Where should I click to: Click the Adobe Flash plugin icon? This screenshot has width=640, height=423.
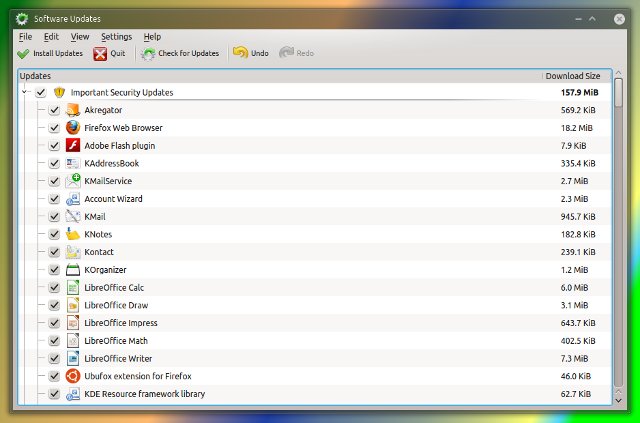pyautogui.click(x=73, y=146)
